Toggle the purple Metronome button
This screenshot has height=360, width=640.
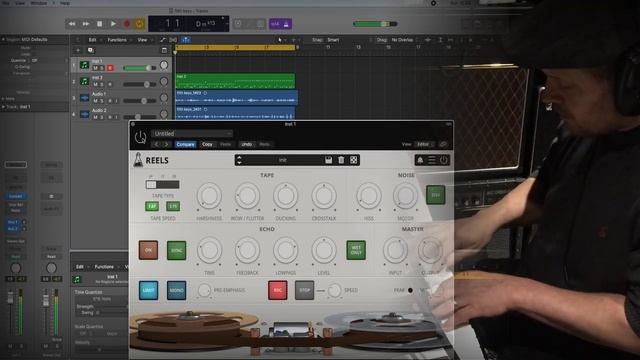pyautogui.click(x=286, y=24)
